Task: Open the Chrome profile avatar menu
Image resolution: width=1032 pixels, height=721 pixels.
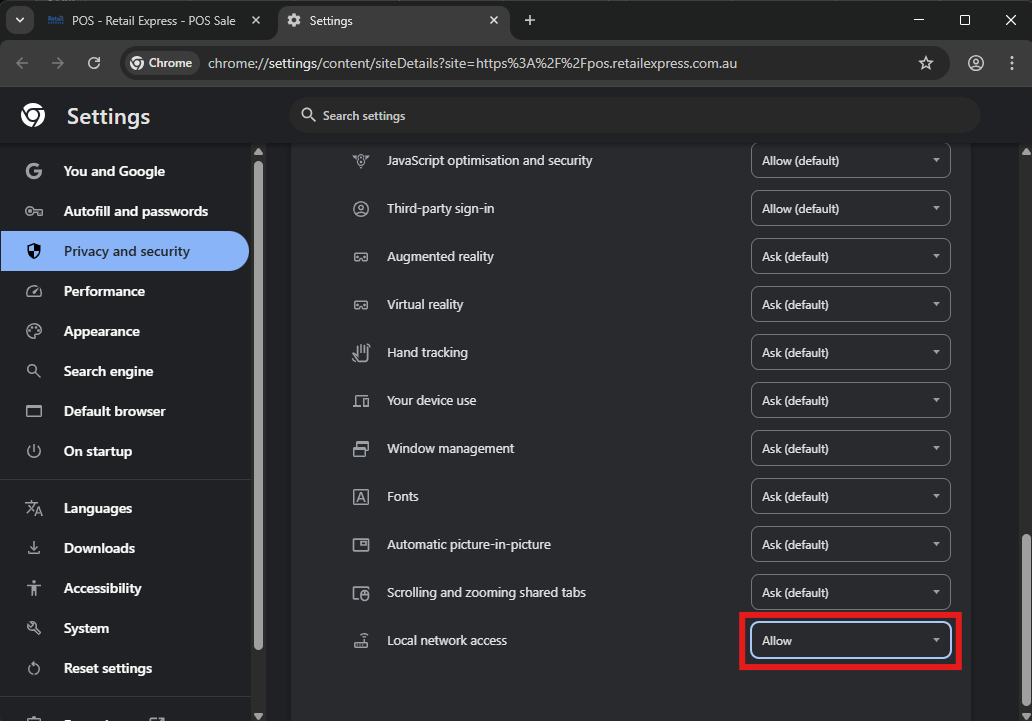Action: coord(976,63)
